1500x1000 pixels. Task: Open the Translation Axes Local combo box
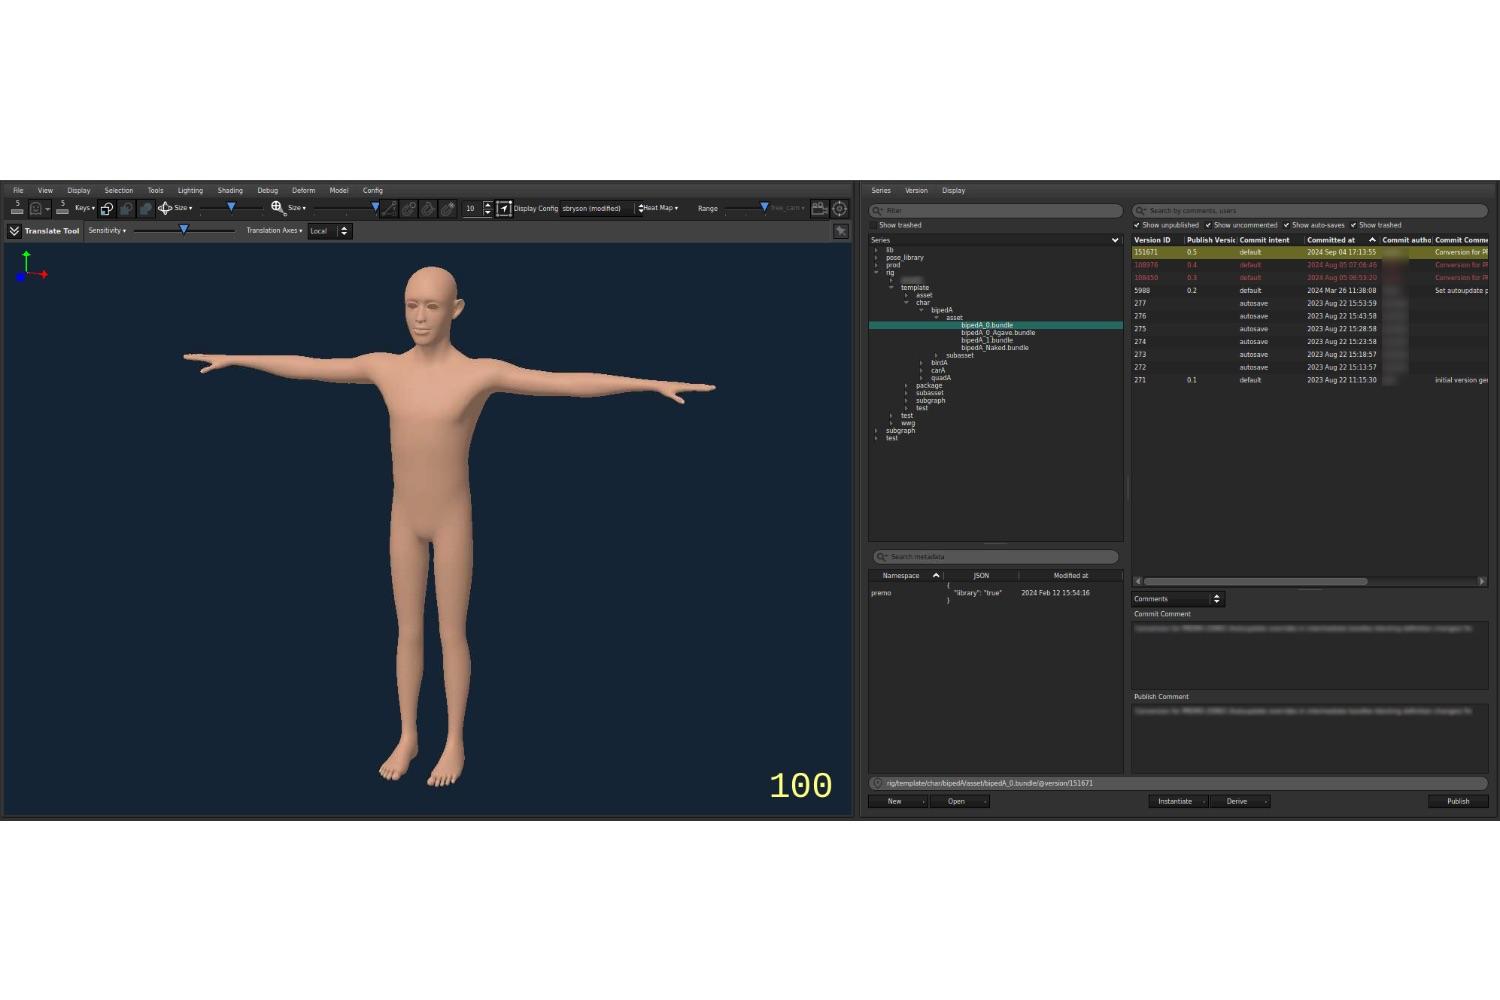pyautogui.click(x=329, y=231)
